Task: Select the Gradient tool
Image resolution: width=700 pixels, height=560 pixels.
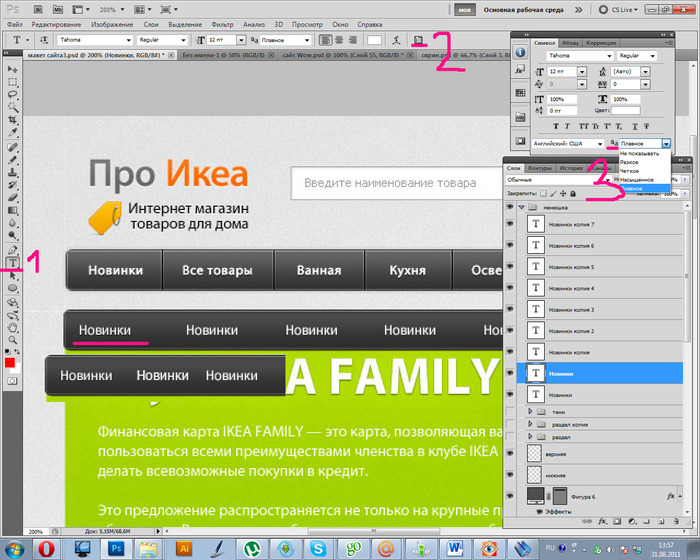Action: pos(12,210)
